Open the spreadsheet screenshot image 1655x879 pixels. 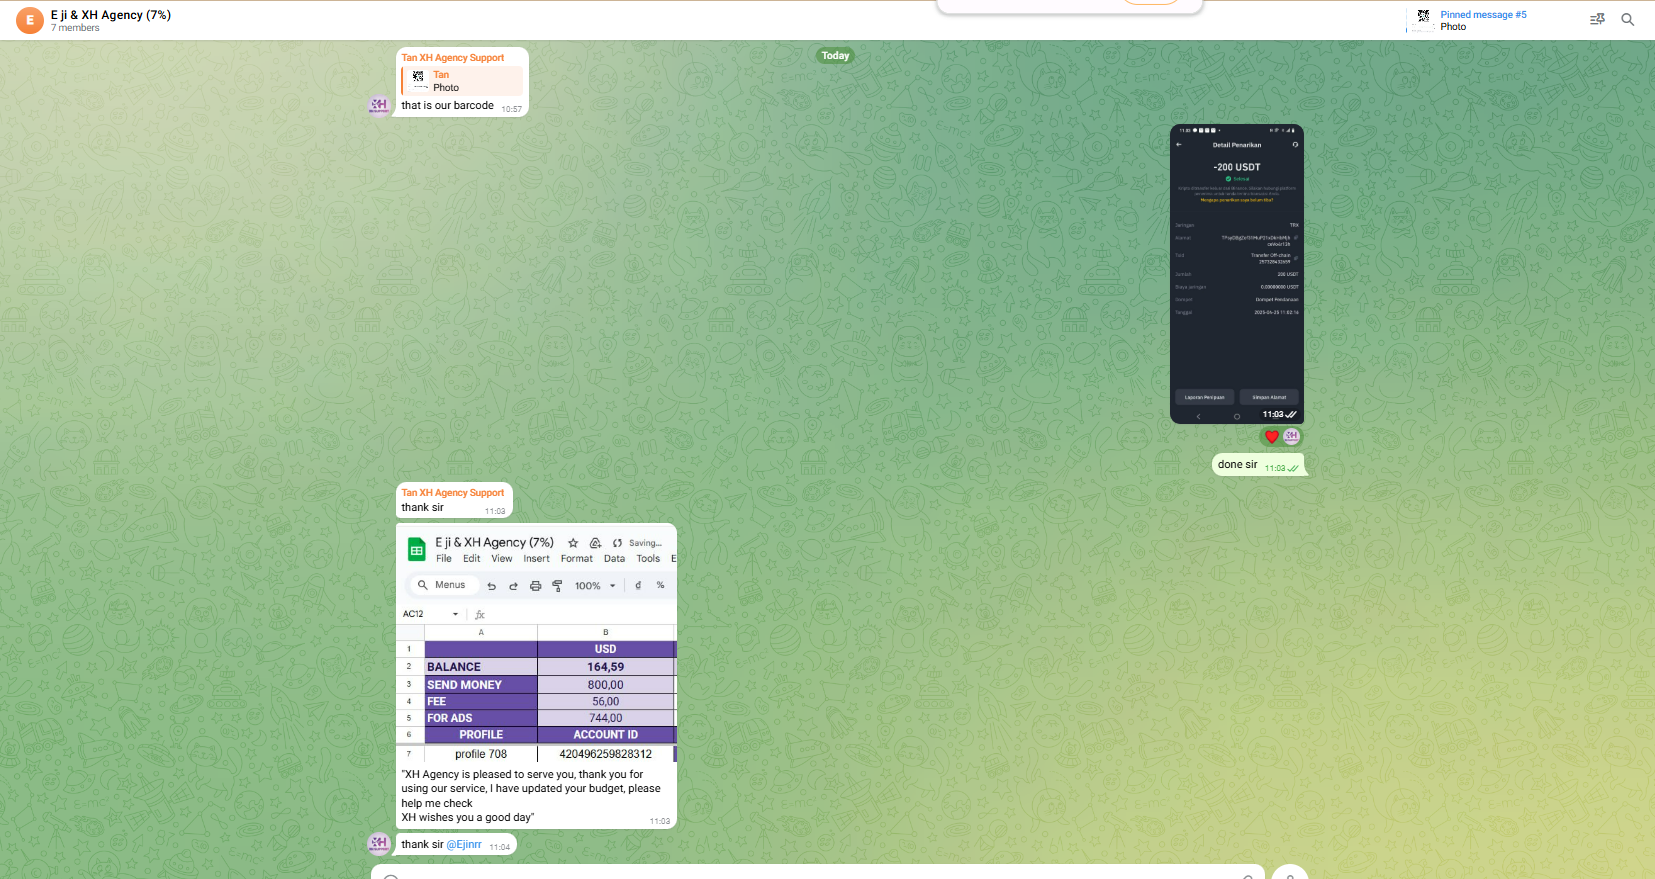point(536,643)
